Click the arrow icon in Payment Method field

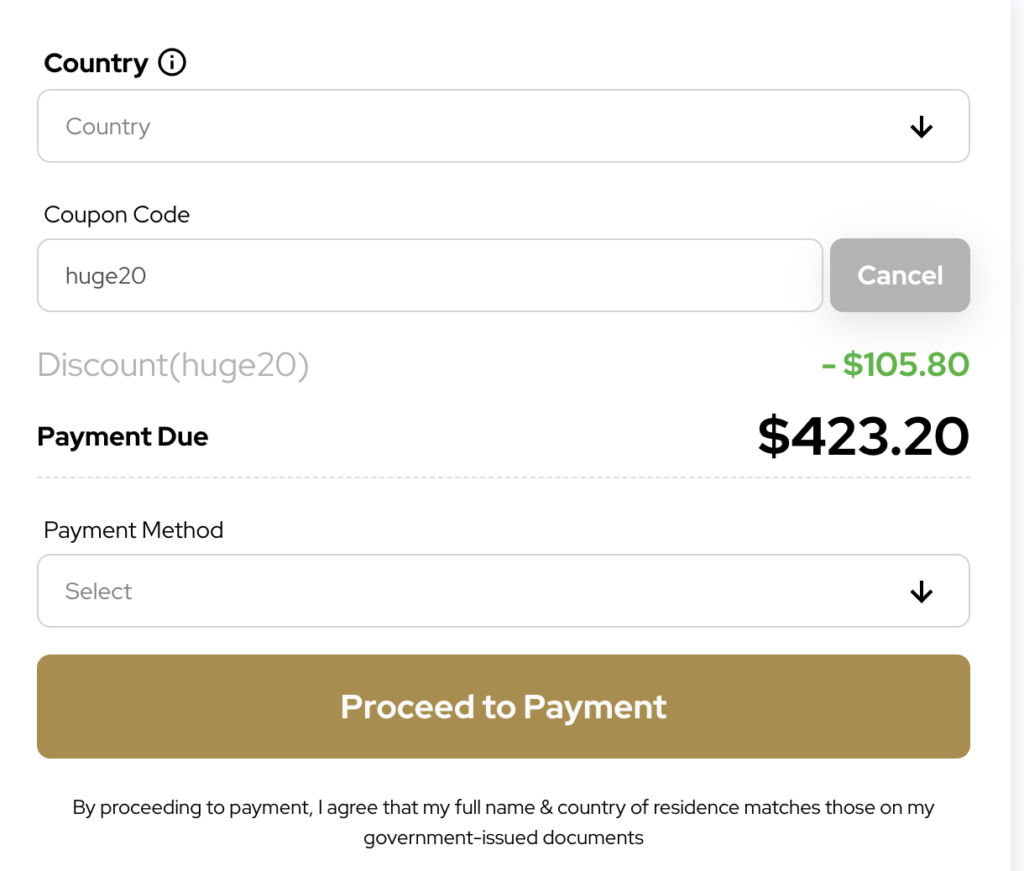921,592
